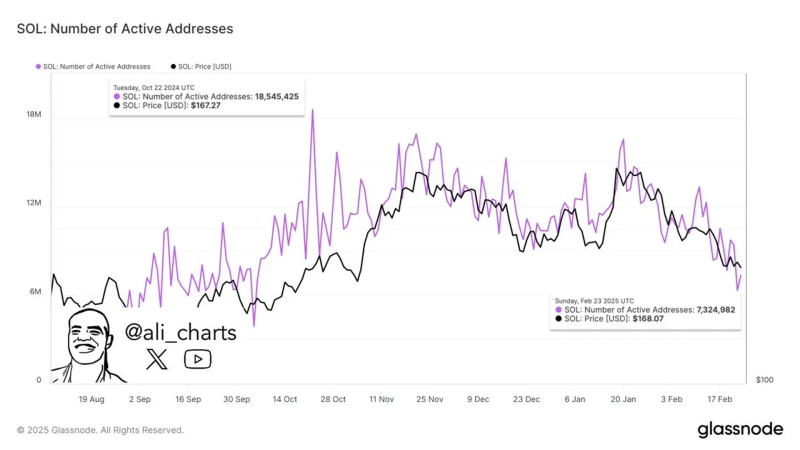Click the purple dot in Oct 22 tooltip
800x450 pixels.
click(x=117, y=96)
